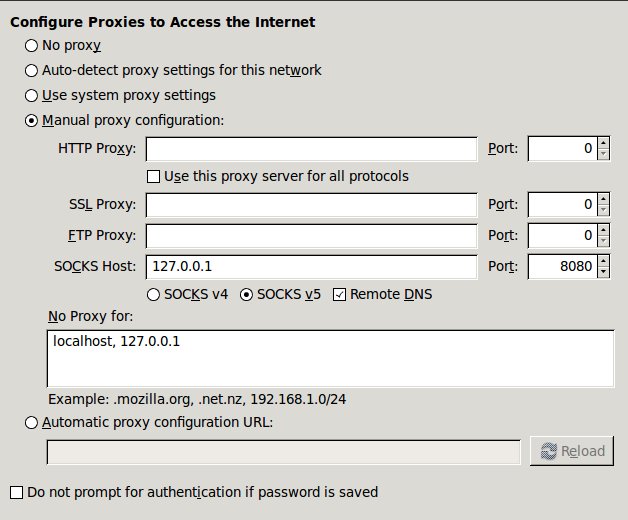
Task: Increase SSL Proxy port with up arrow
Action: [603, 199]
